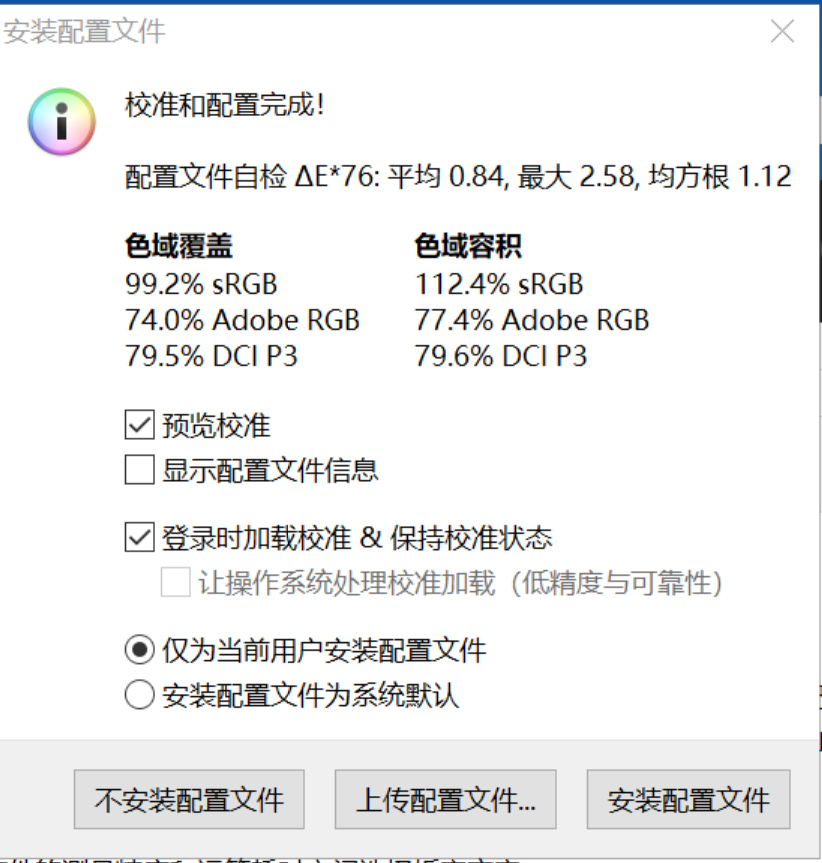The height and width of the screenshot is (863, 822).
Task: Click the rainbow information icon
Action: pos(62,122)
